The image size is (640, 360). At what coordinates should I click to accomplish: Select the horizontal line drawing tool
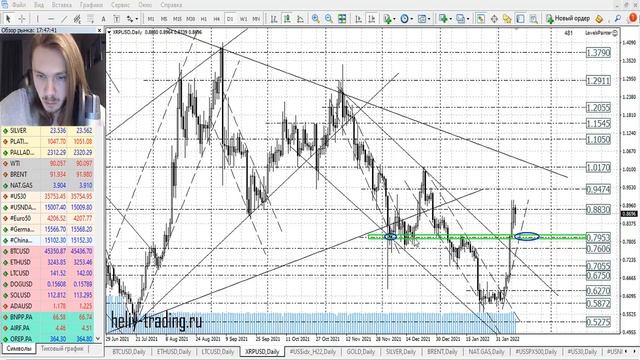(51, 19)
